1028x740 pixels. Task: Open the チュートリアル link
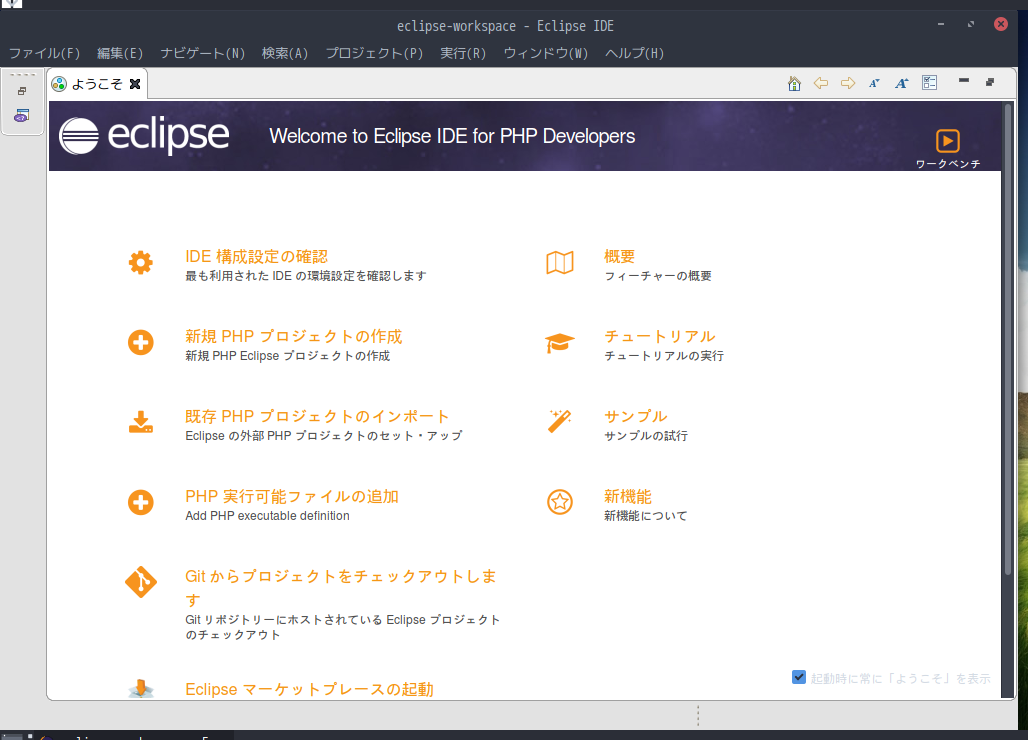(x=660, y=336)
